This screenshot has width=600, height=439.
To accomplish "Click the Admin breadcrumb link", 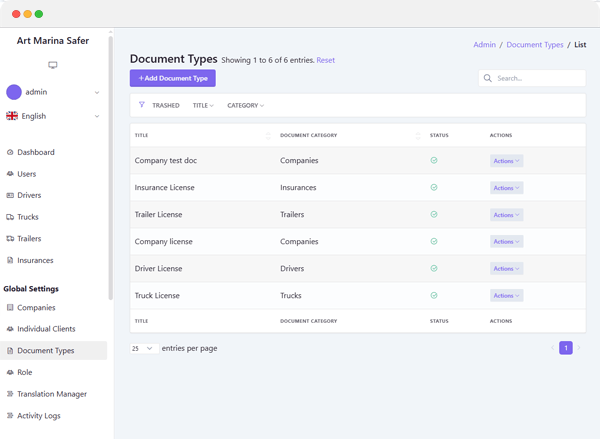I will pos(484,45).
